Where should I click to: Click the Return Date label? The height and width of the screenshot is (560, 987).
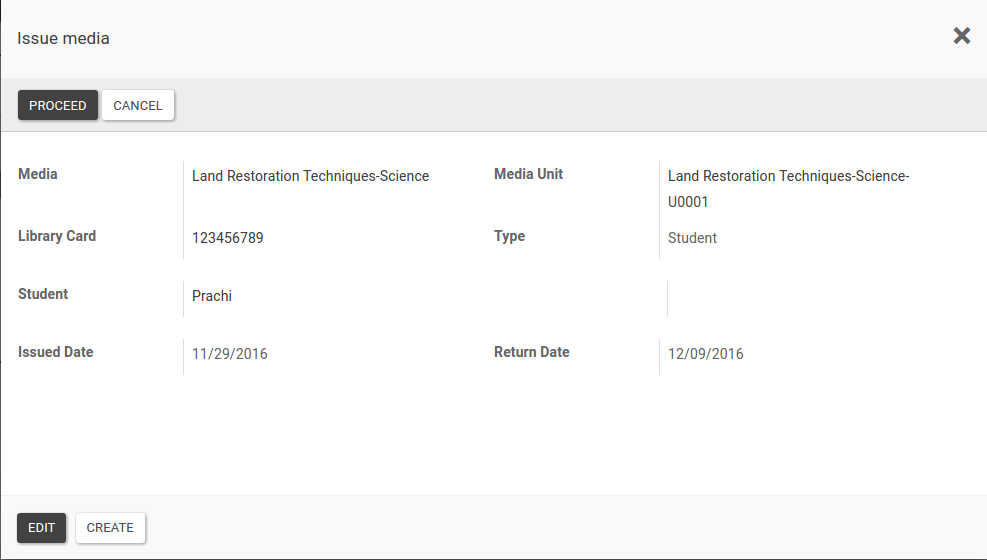point(532,352)
